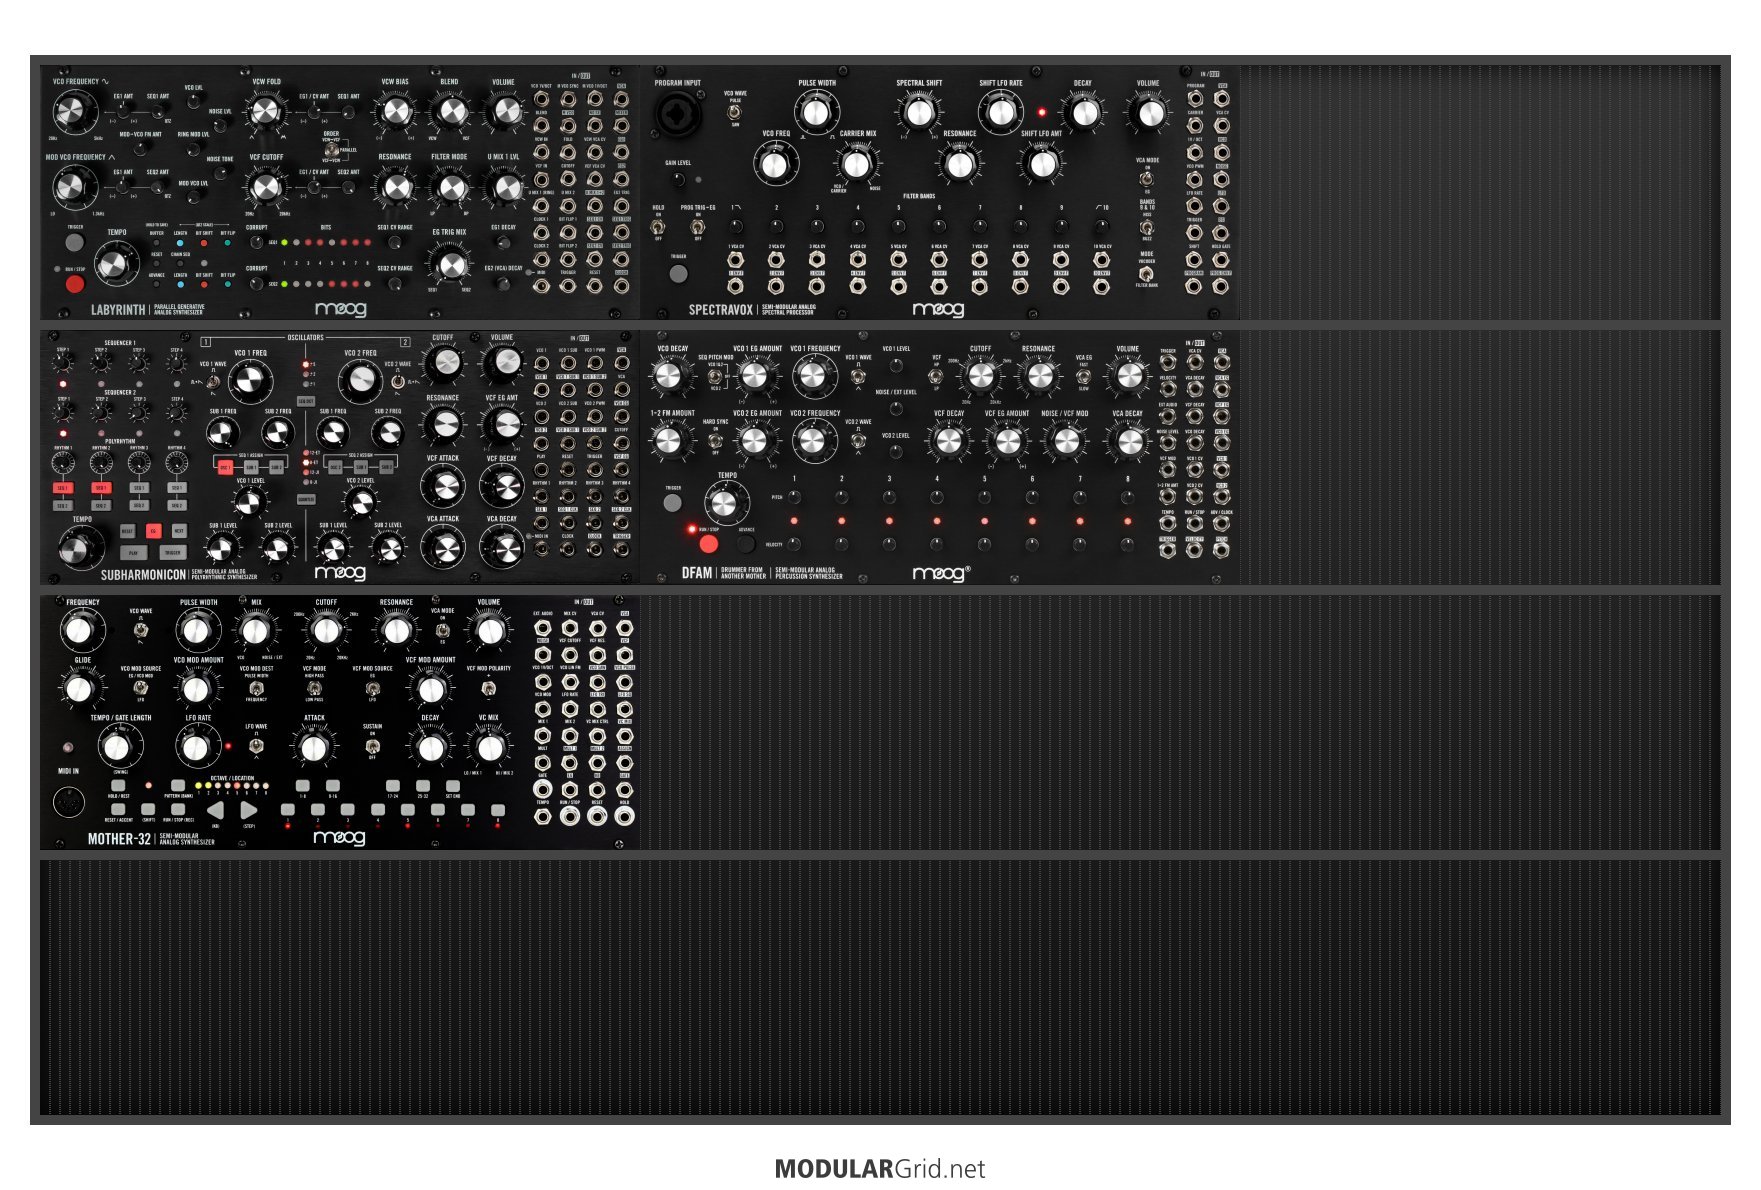Viewport: 1761px width, 1190px height.
Task: Click the Subharmonicon PLAY button
Action: click(132, 552)
